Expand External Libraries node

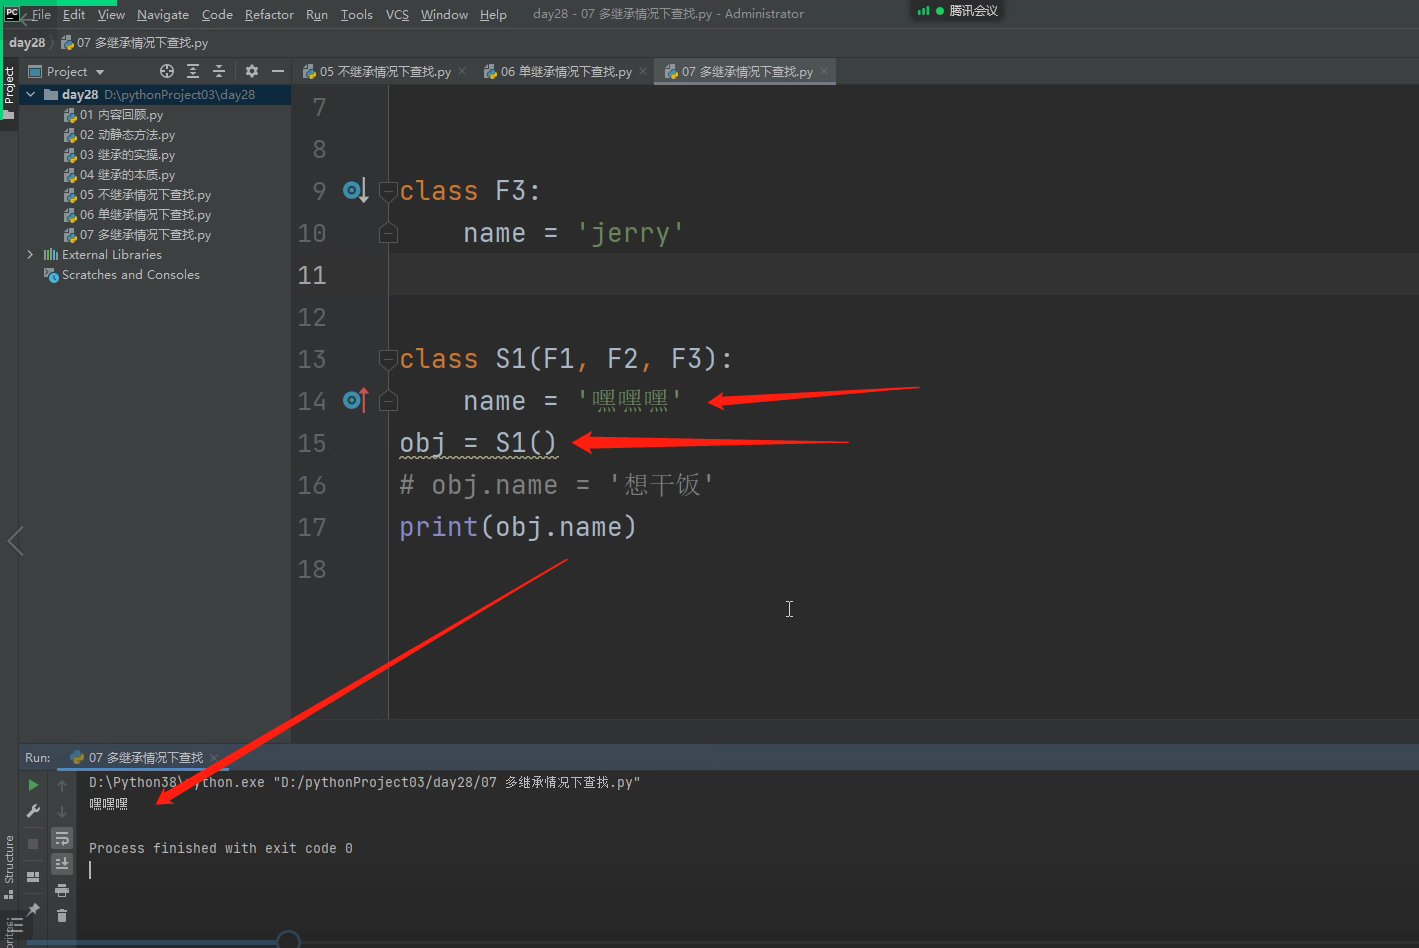point(30,254)
